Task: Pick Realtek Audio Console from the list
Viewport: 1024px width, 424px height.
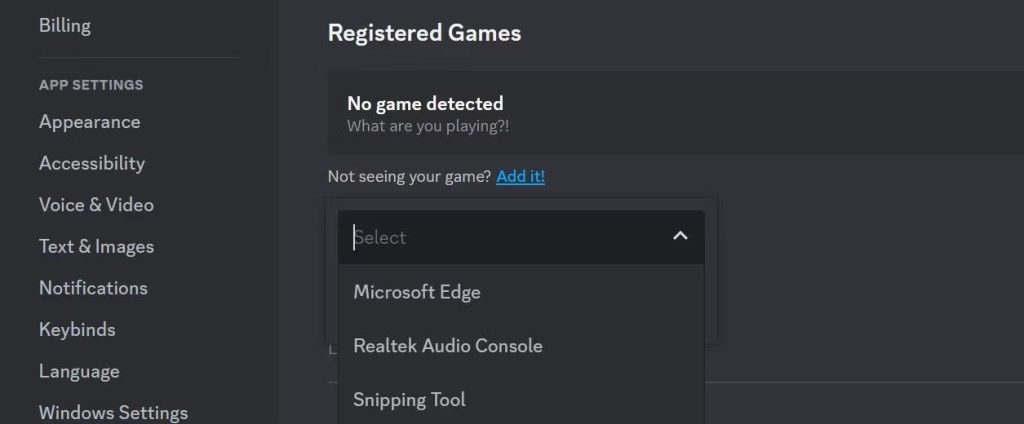Action: 447,346
